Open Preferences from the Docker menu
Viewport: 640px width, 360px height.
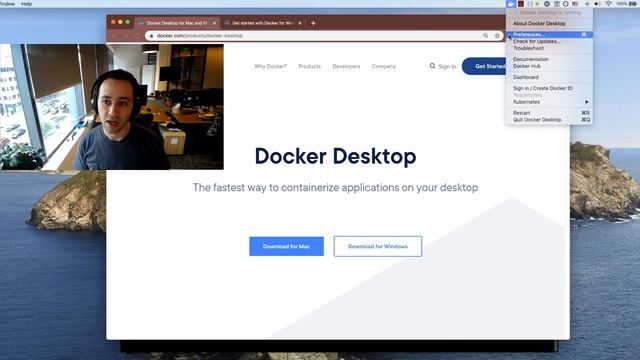(549, 35)
